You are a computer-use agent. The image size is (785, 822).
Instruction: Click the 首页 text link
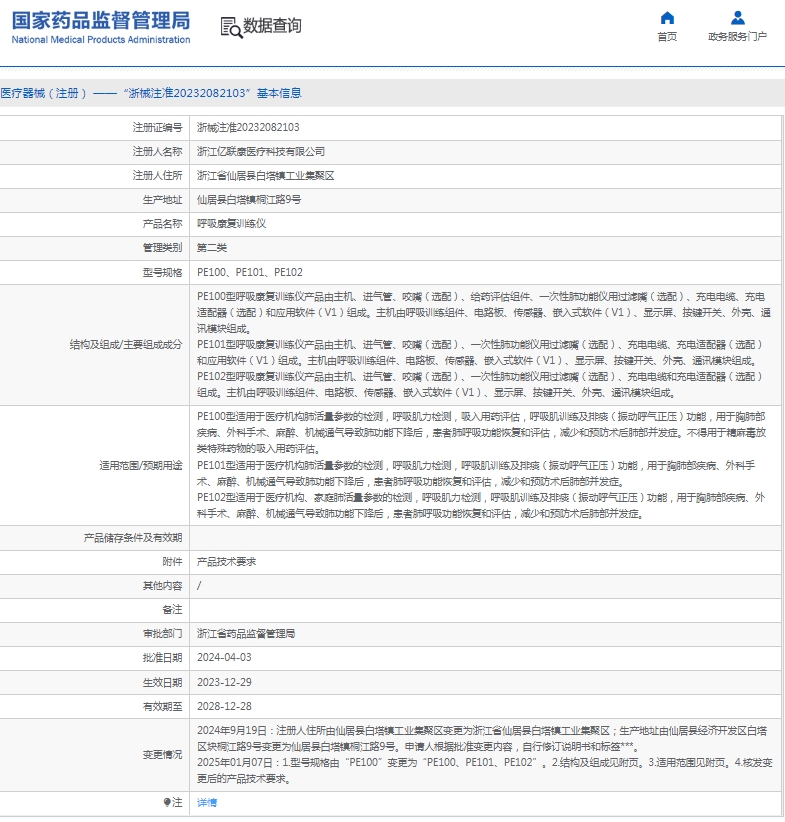coord(666,37)
